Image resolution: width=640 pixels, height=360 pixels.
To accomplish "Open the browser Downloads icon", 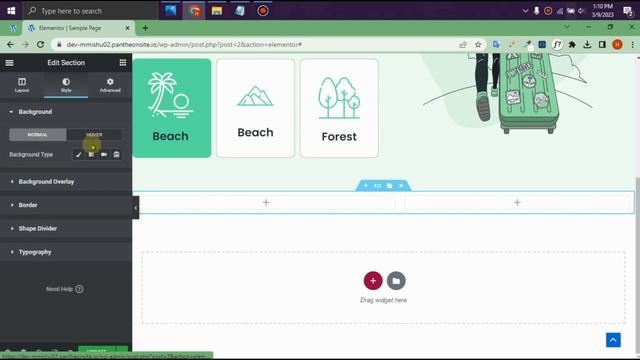I will point(587,44).
